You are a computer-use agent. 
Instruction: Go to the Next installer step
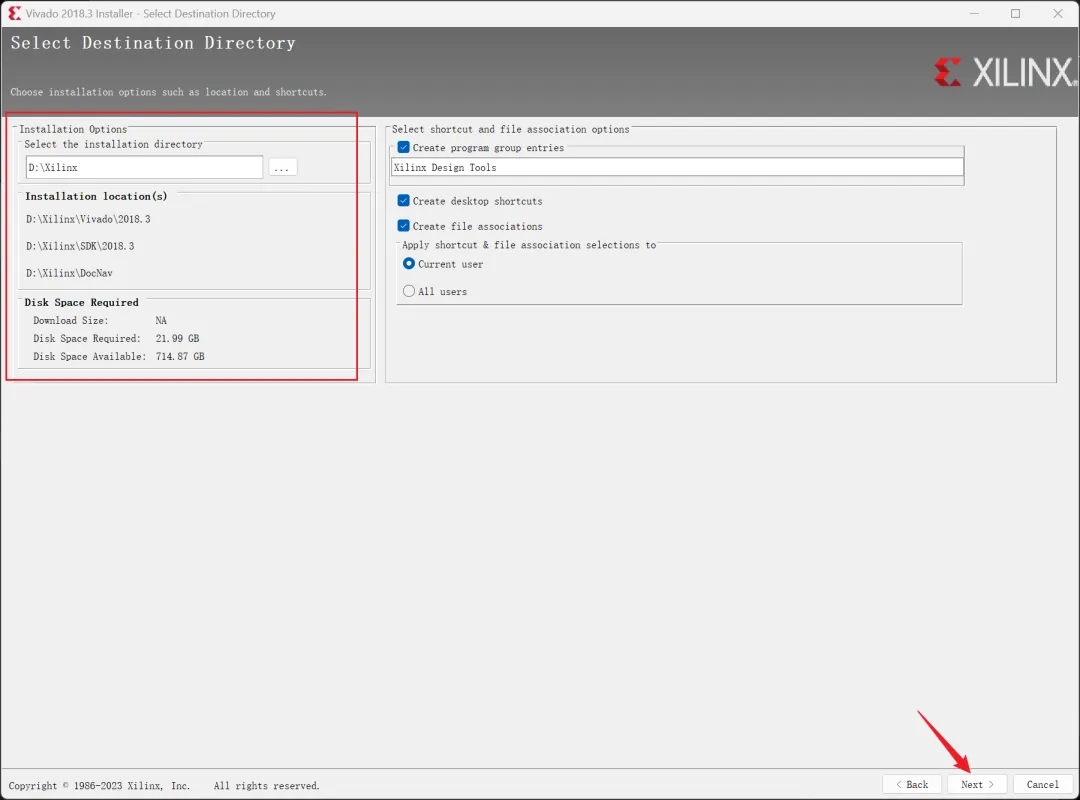977,784
